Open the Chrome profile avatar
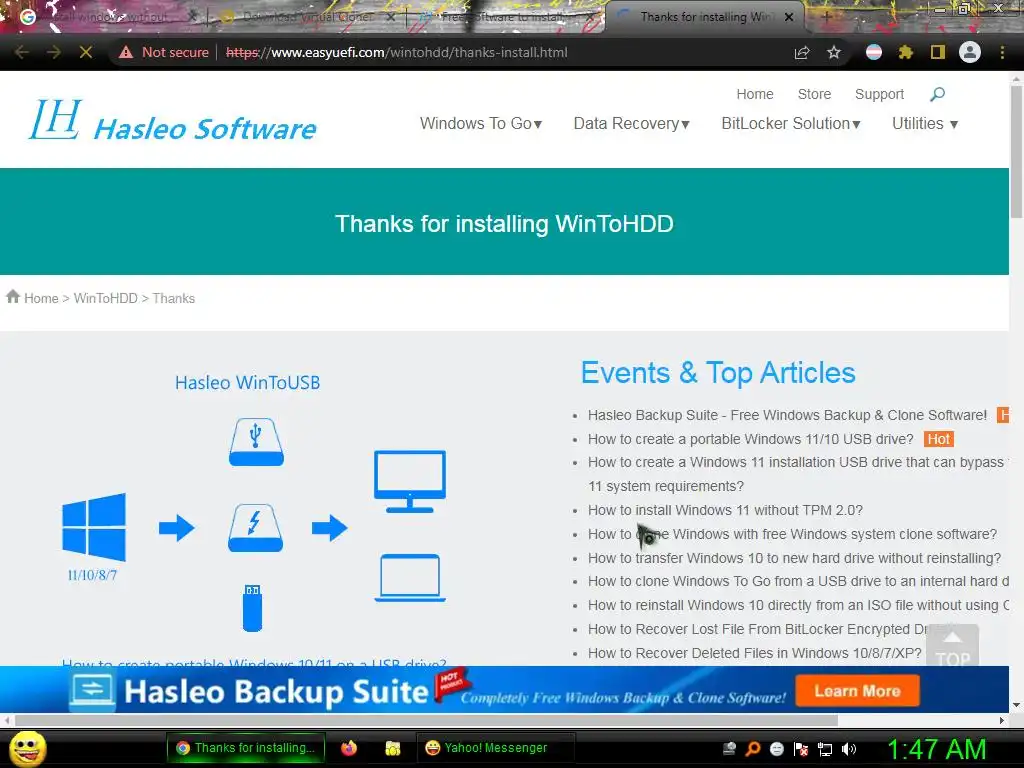This screenshot has width=1024, height=768. 970,52
